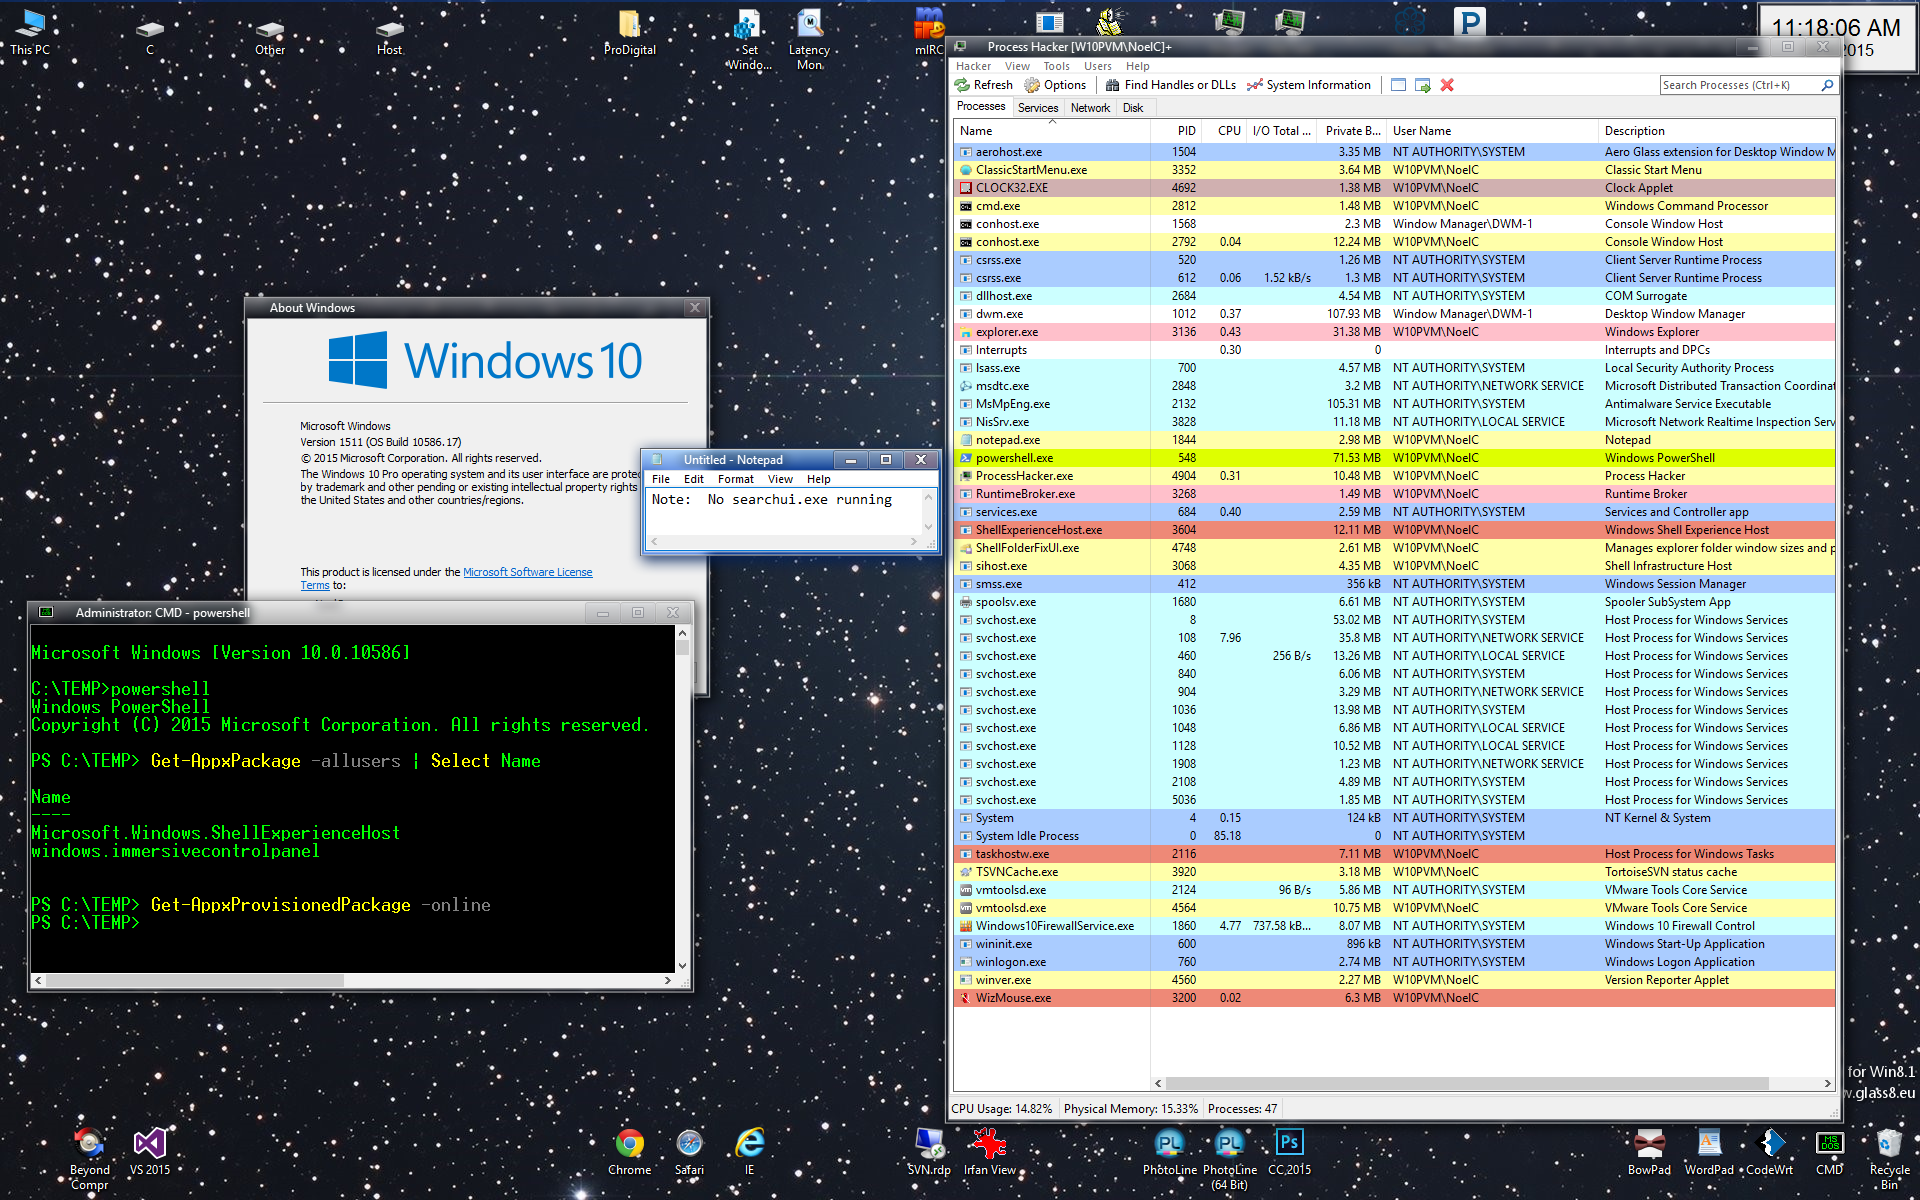The image size is (1920, 1200).
Task: Select the TSVNCache.exe process row
Action: [1394, 872]
